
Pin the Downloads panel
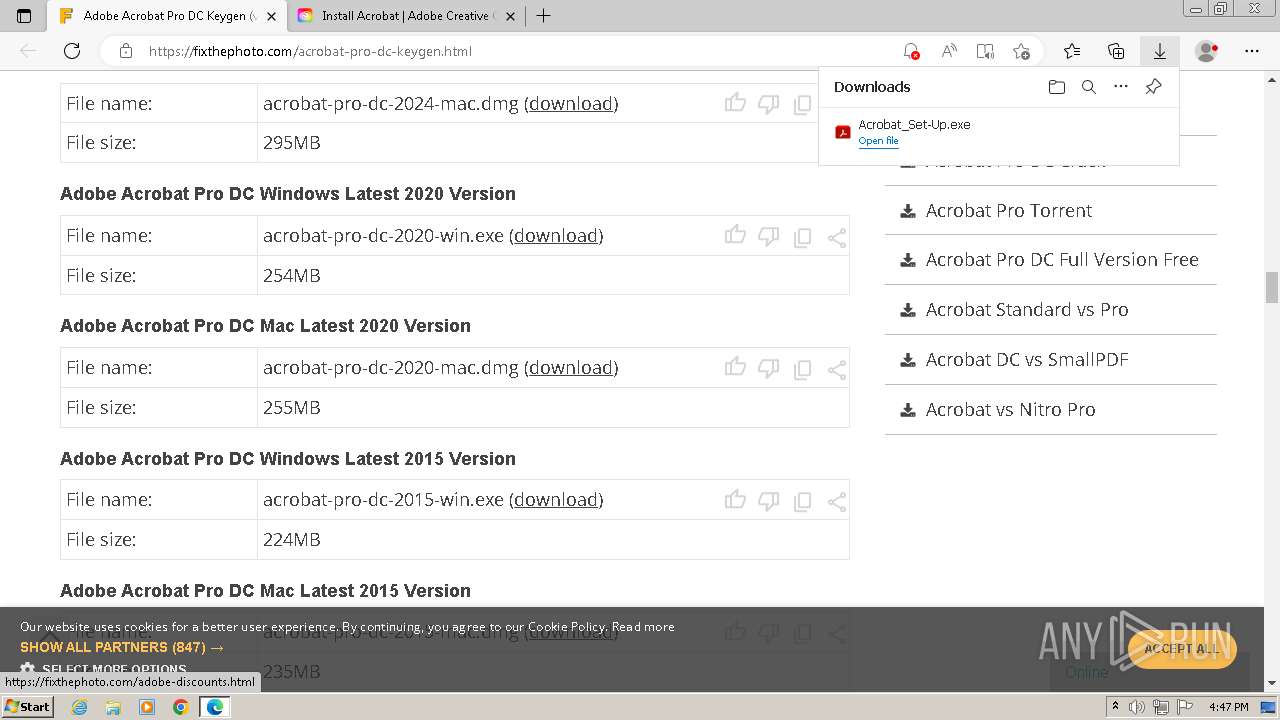click(1153, 87)
